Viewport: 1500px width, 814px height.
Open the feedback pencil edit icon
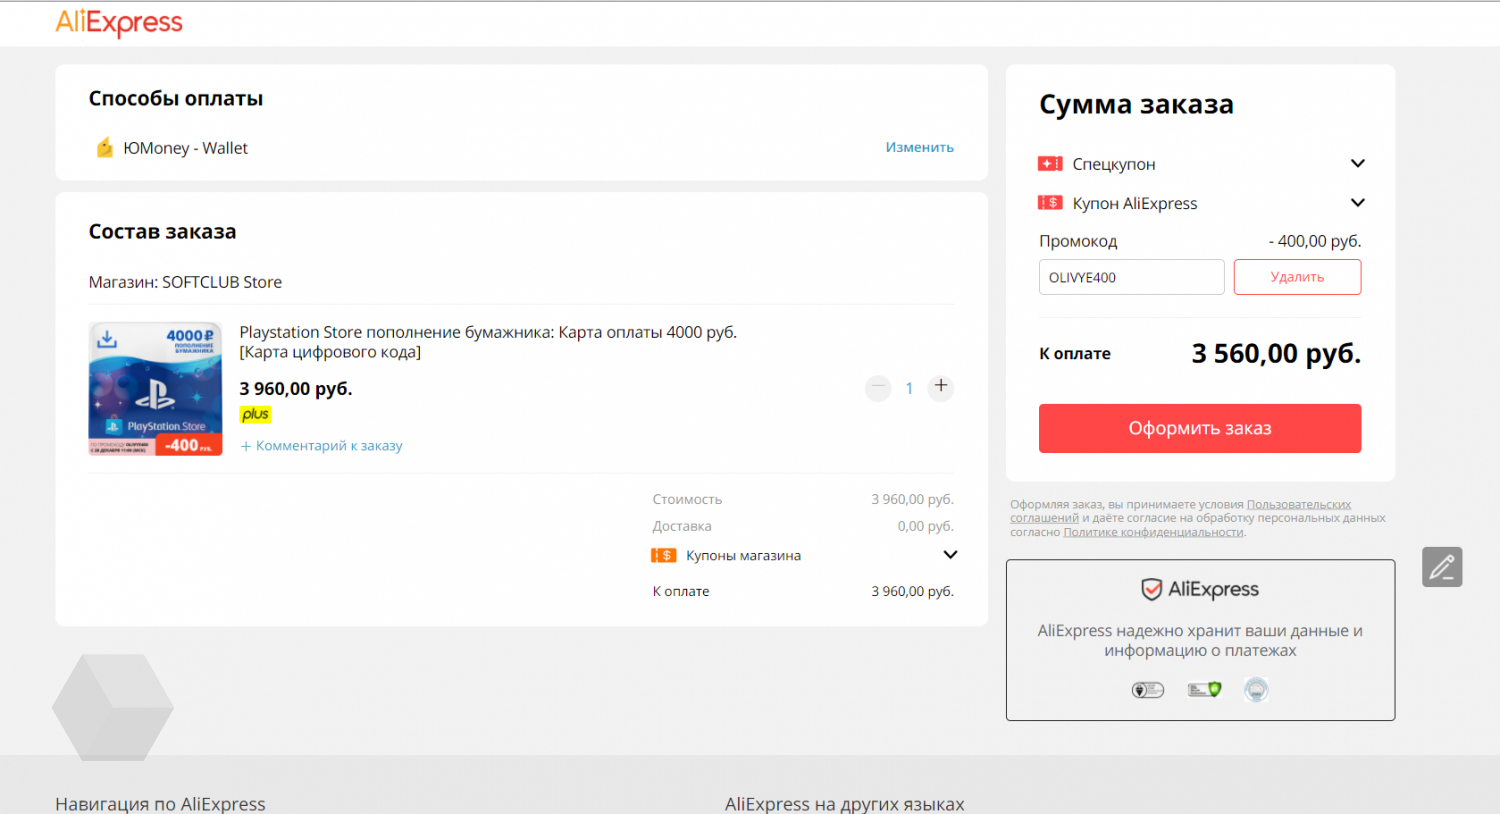coord(1442,567)
